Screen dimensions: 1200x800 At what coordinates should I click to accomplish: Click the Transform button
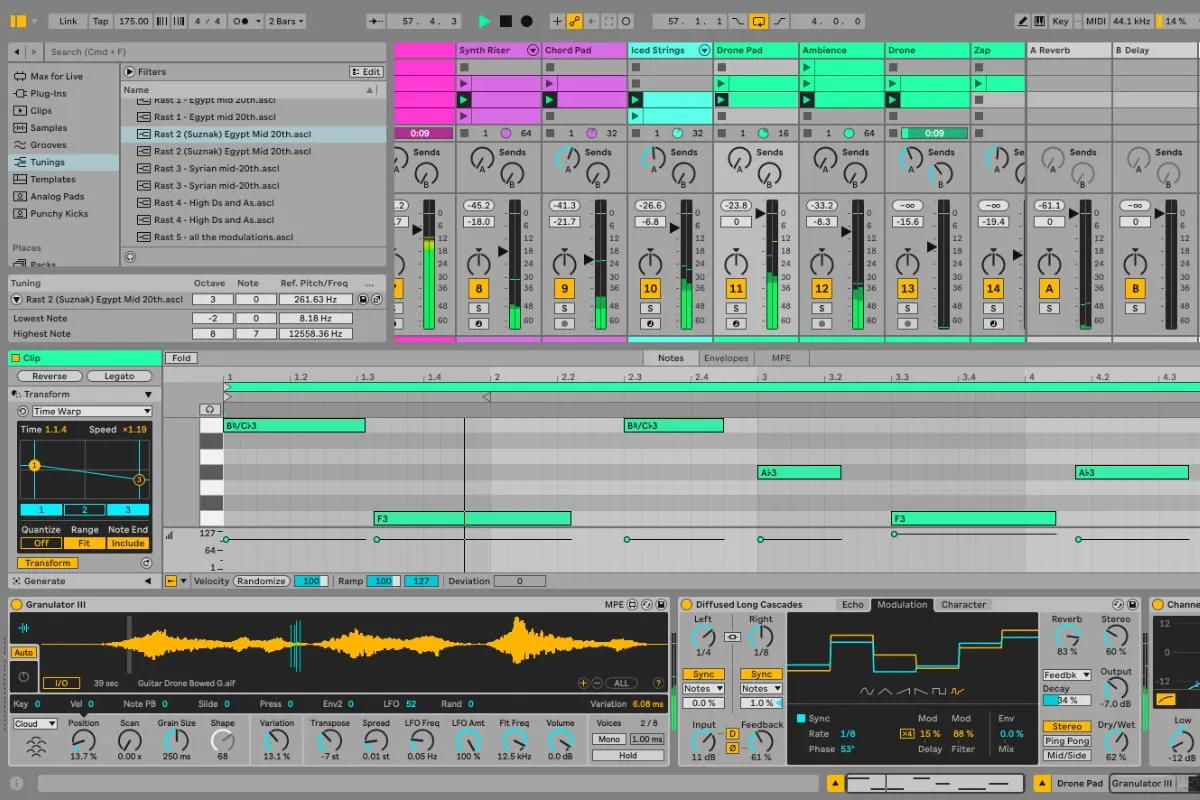coord(48,563)
